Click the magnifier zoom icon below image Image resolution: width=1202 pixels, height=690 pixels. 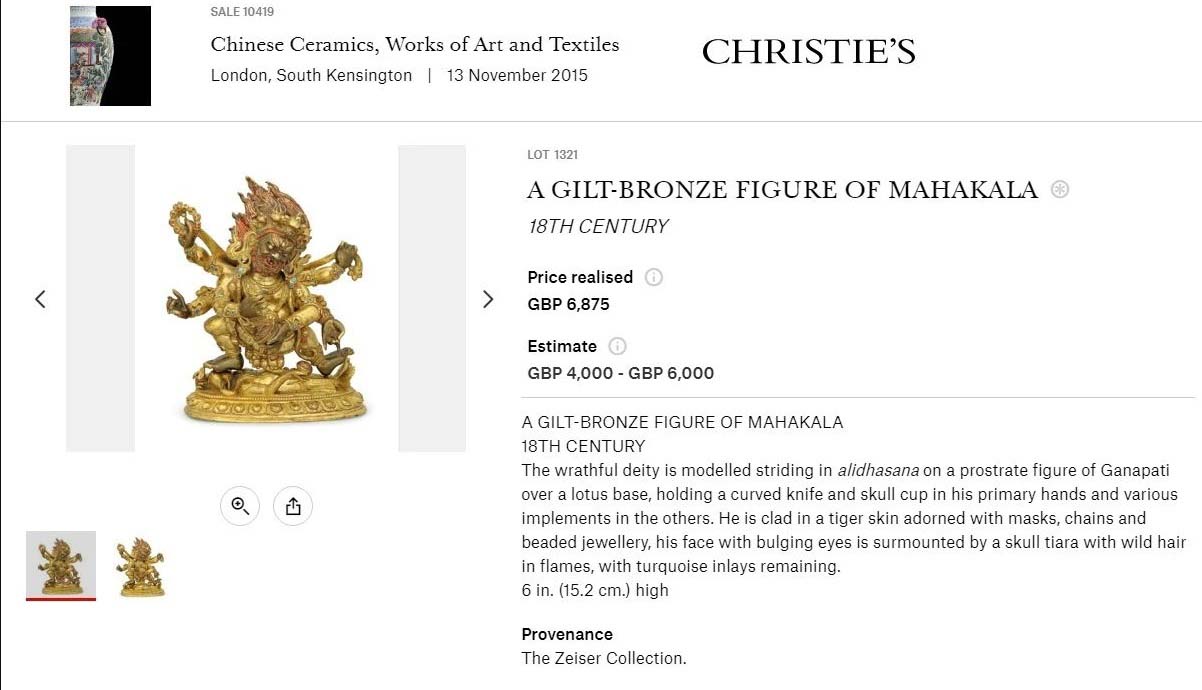[x=240, y=506]
